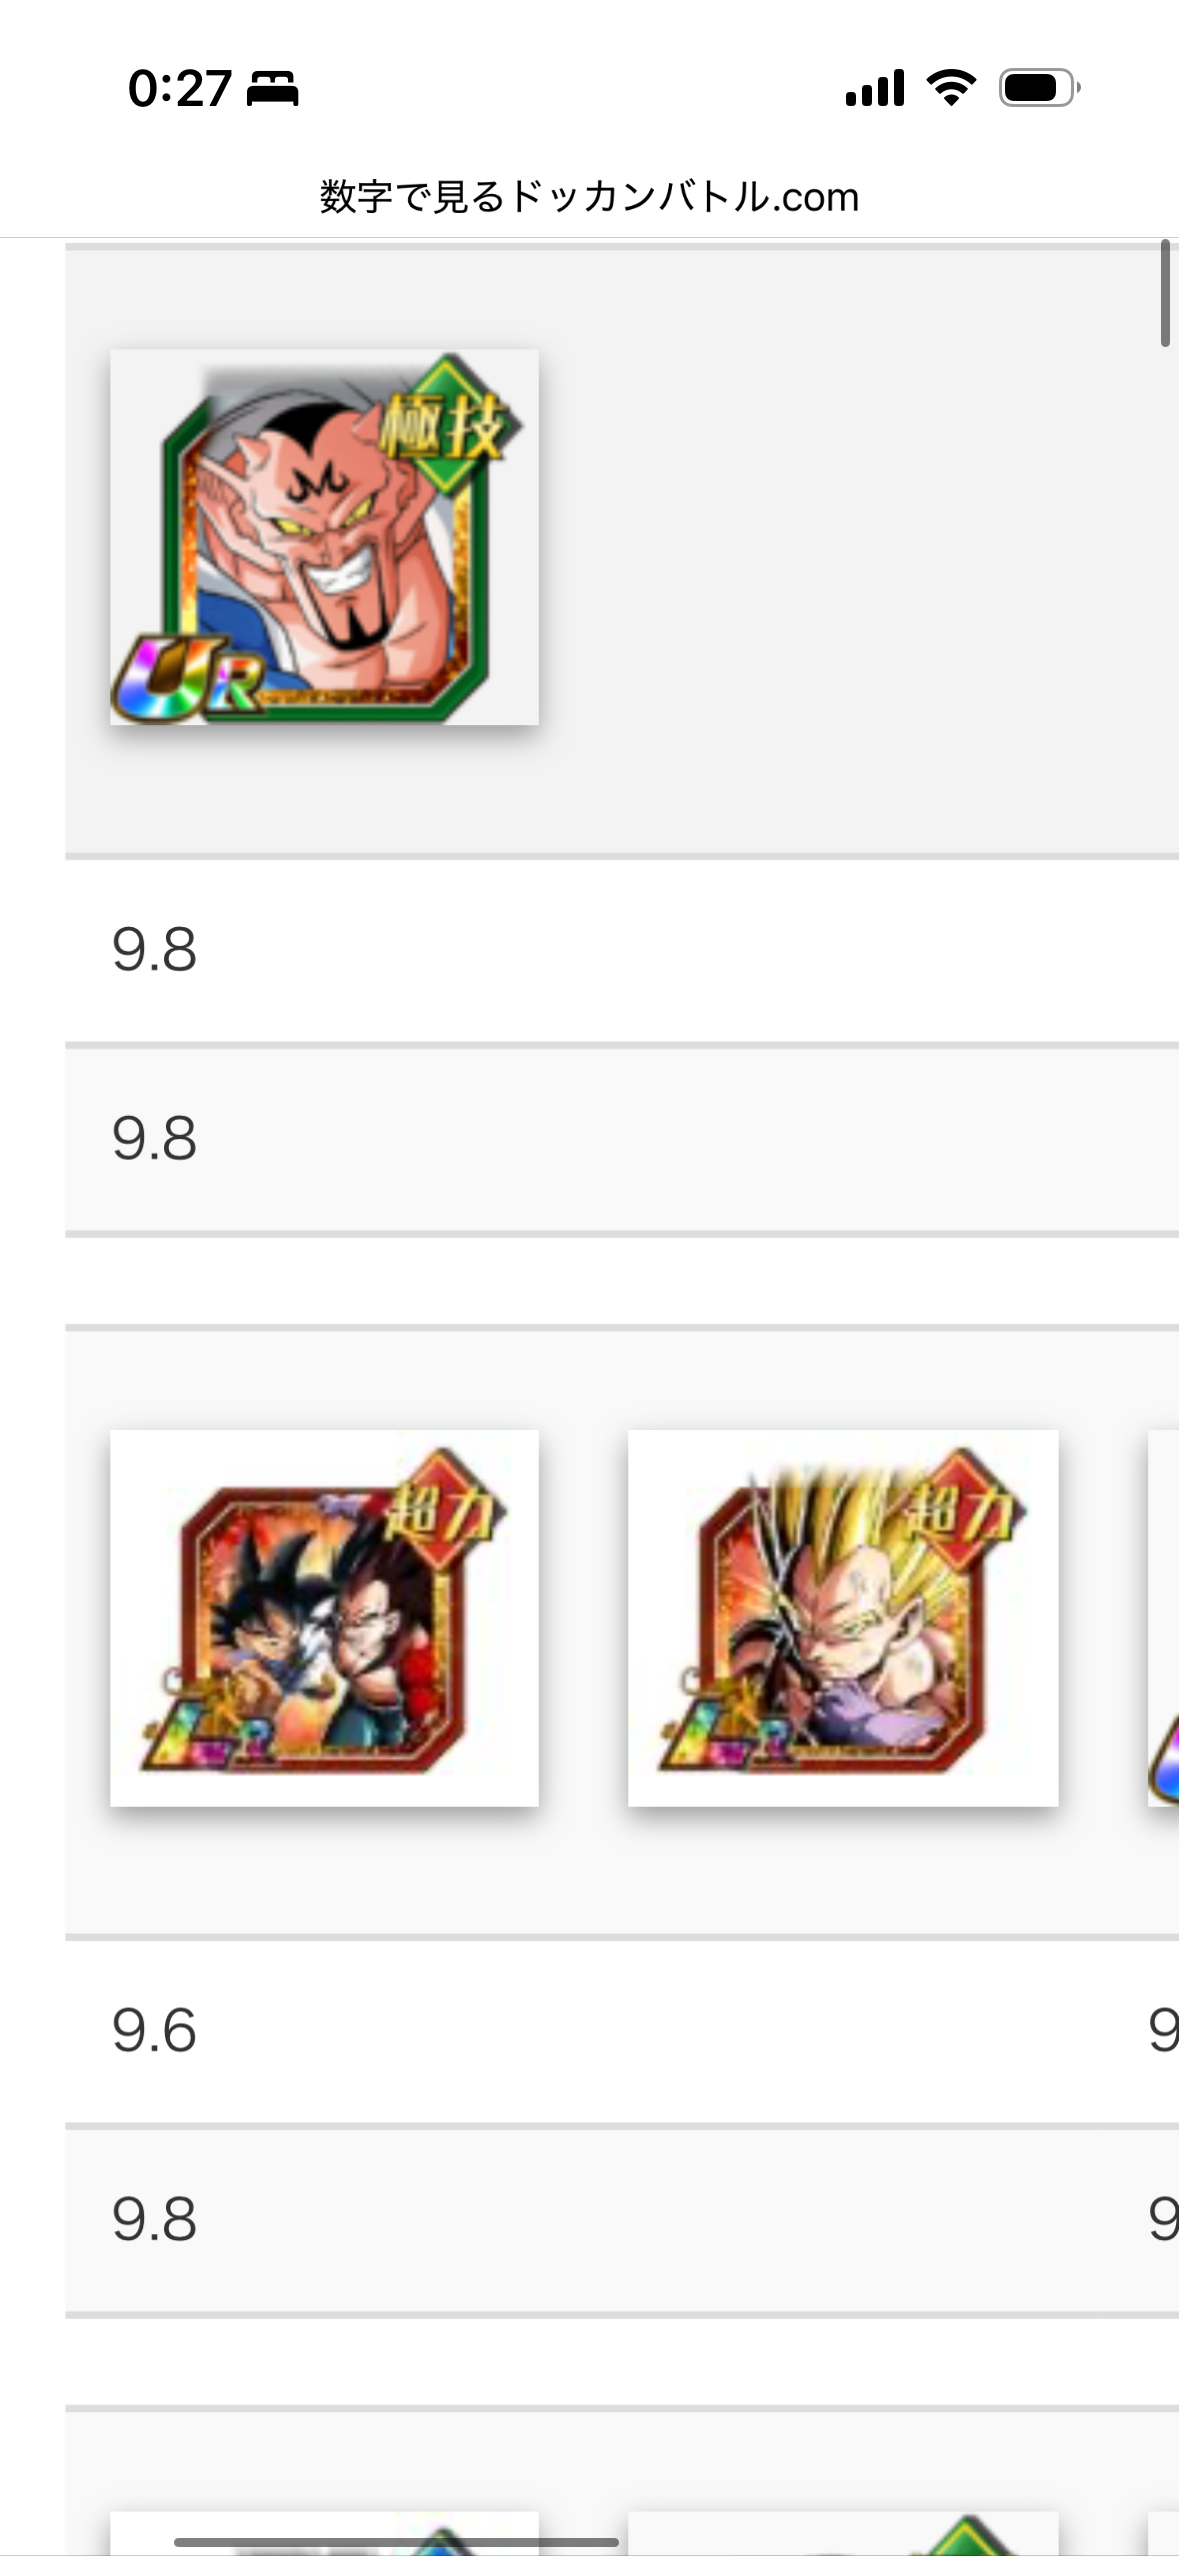Viewport: 1179px width, 2556px height.
Task: Tap the Wi-Fi icon in the status bar
Action: point(951,88)
